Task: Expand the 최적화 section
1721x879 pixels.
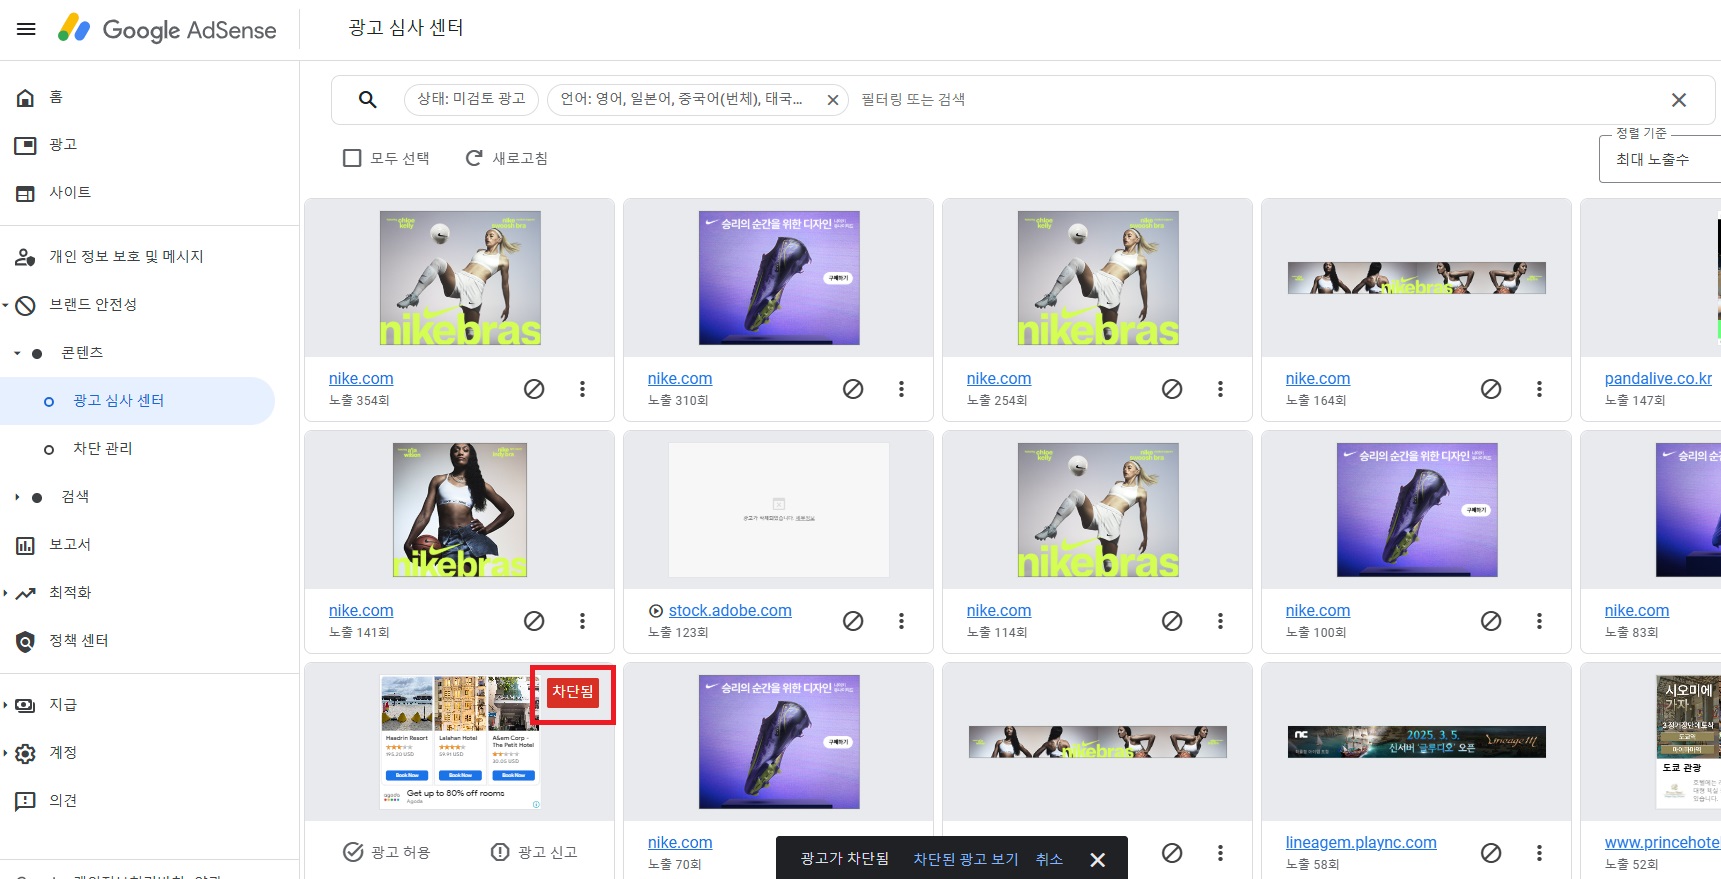Action: pyautogui.click(x=5, y=593)
